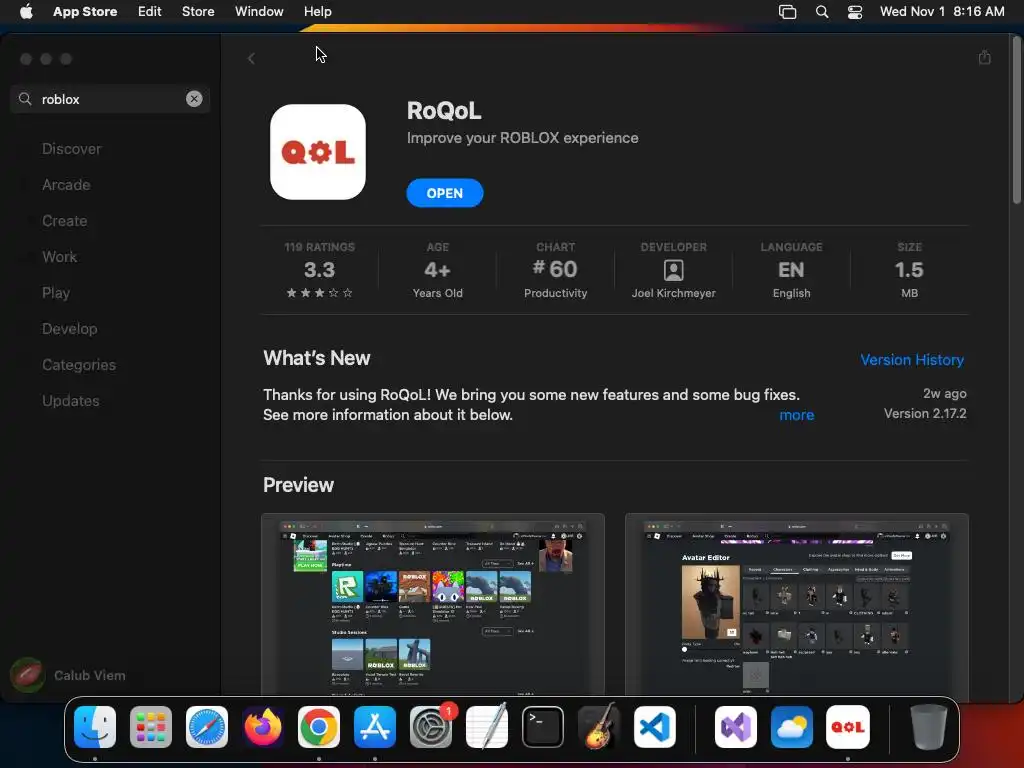Click the RoQoL app title

pos(444,110)
